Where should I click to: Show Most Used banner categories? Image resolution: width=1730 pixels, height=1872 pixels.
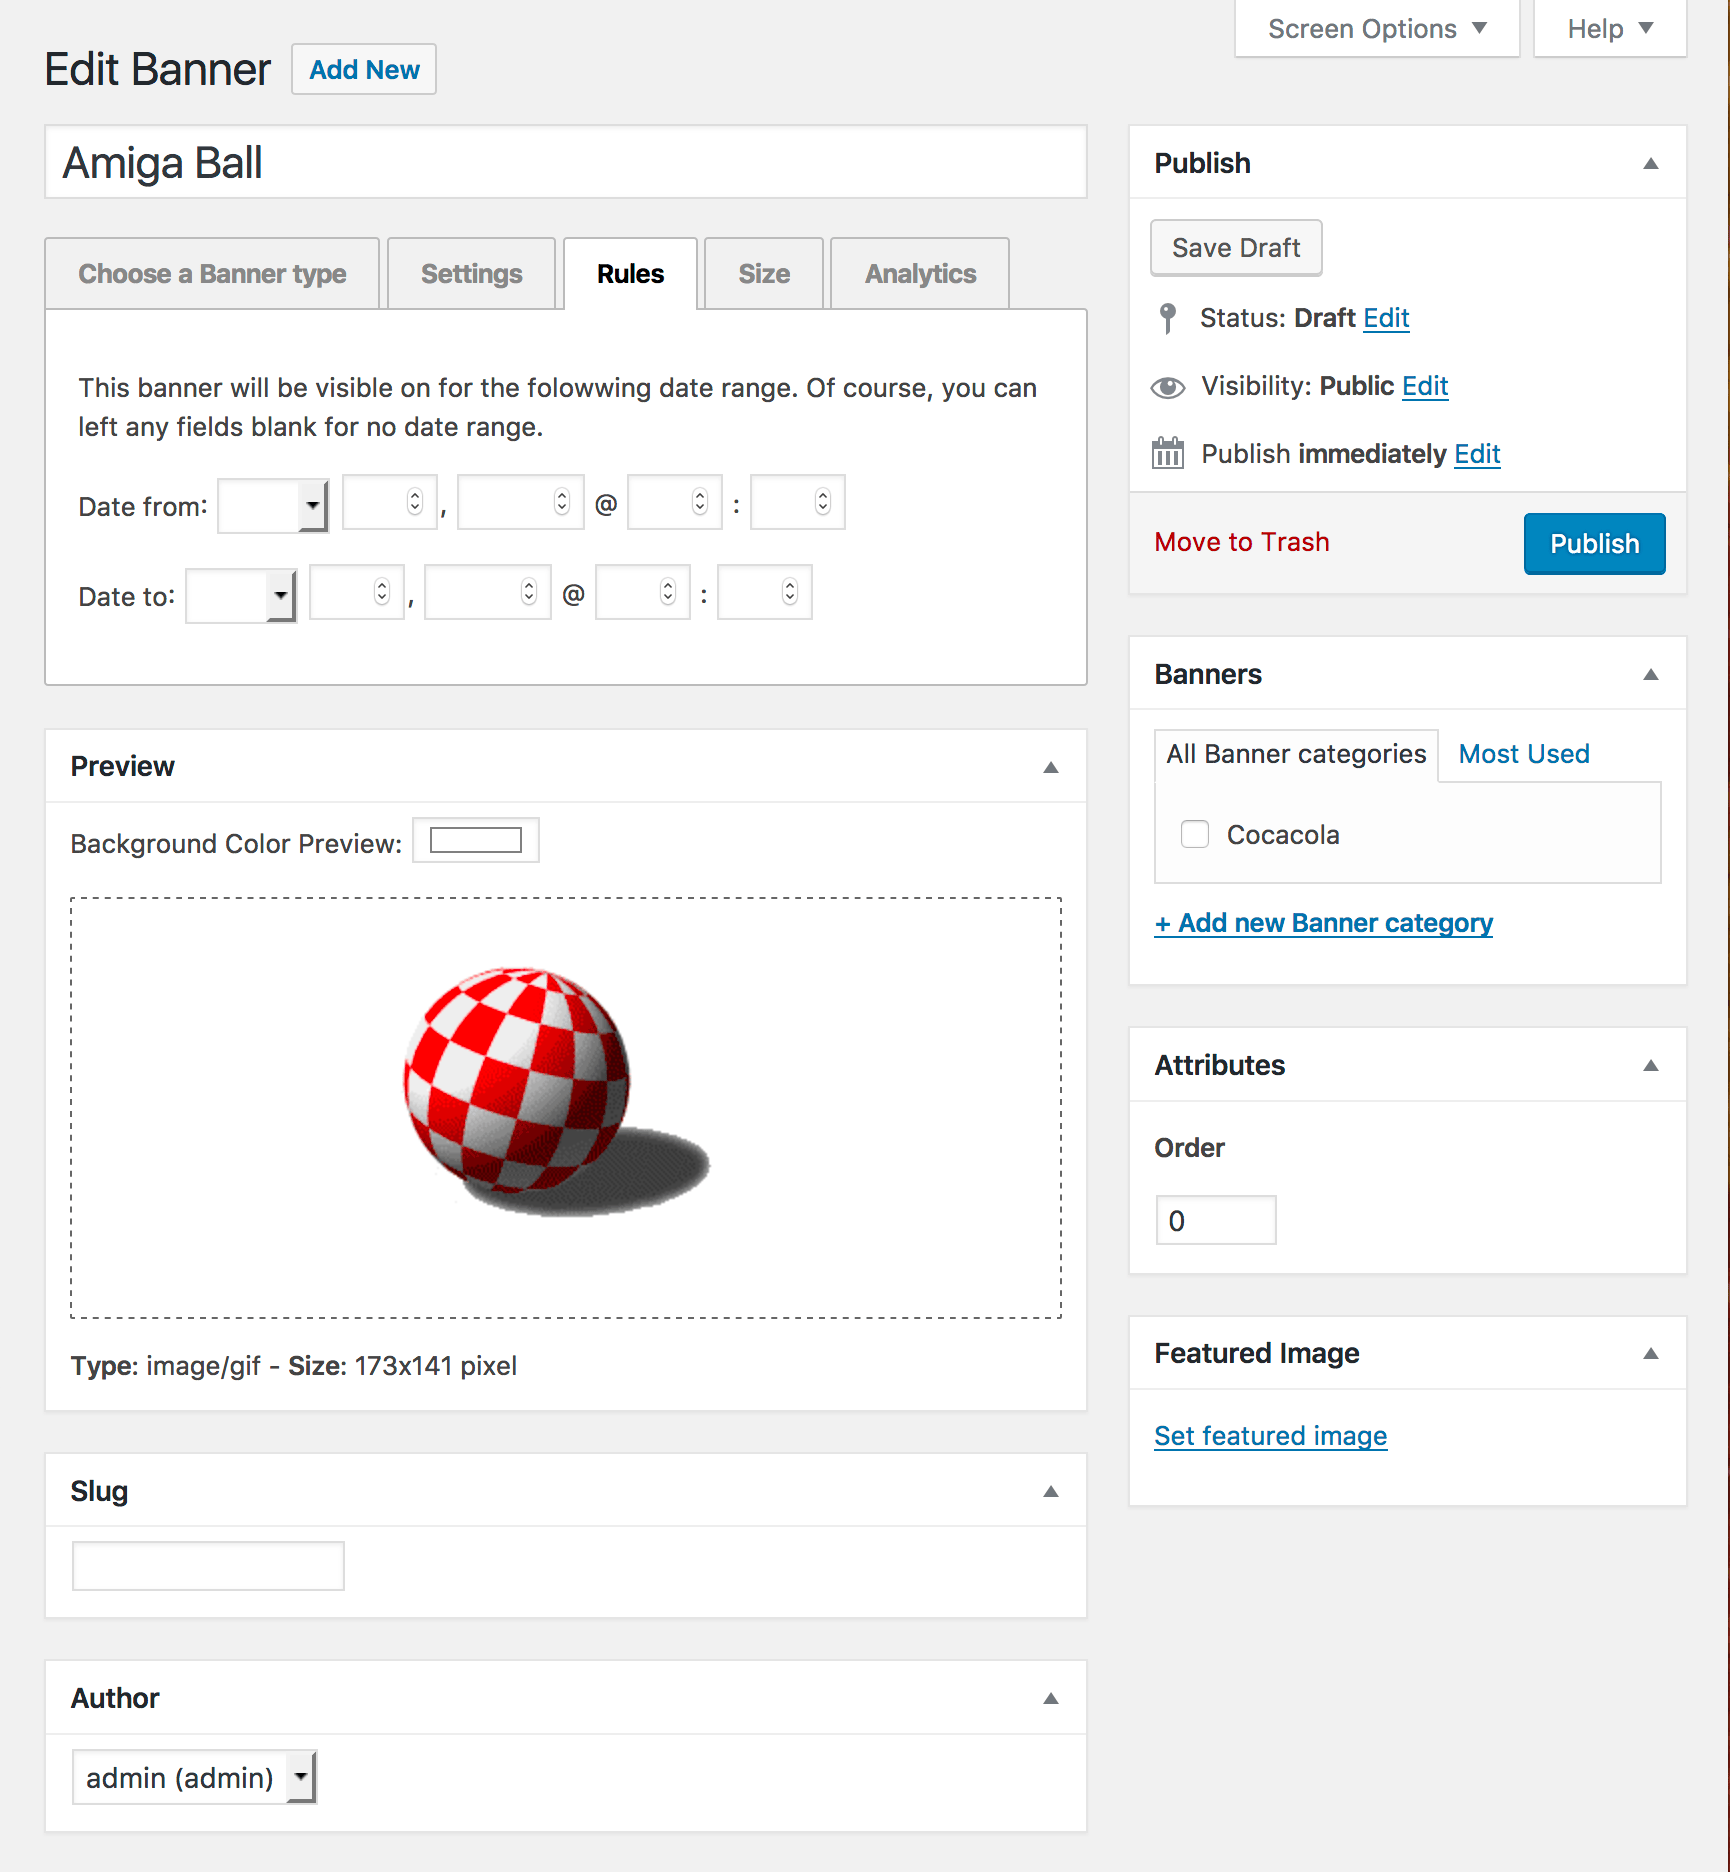[x=1524, y=754]
